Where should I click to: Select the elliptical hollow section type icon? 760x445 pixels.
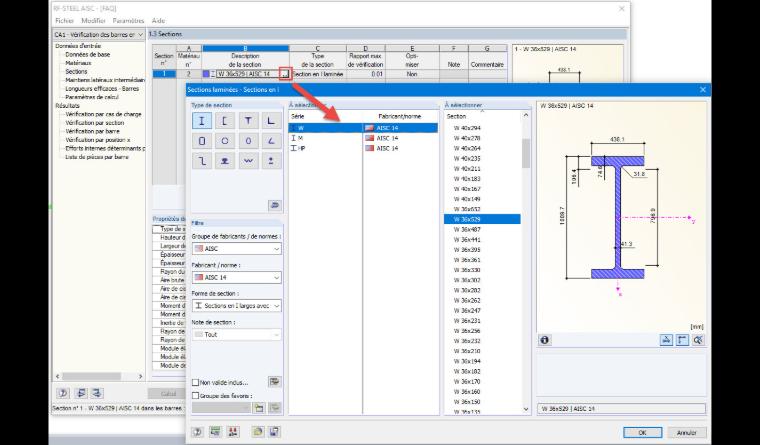(248, 141)
